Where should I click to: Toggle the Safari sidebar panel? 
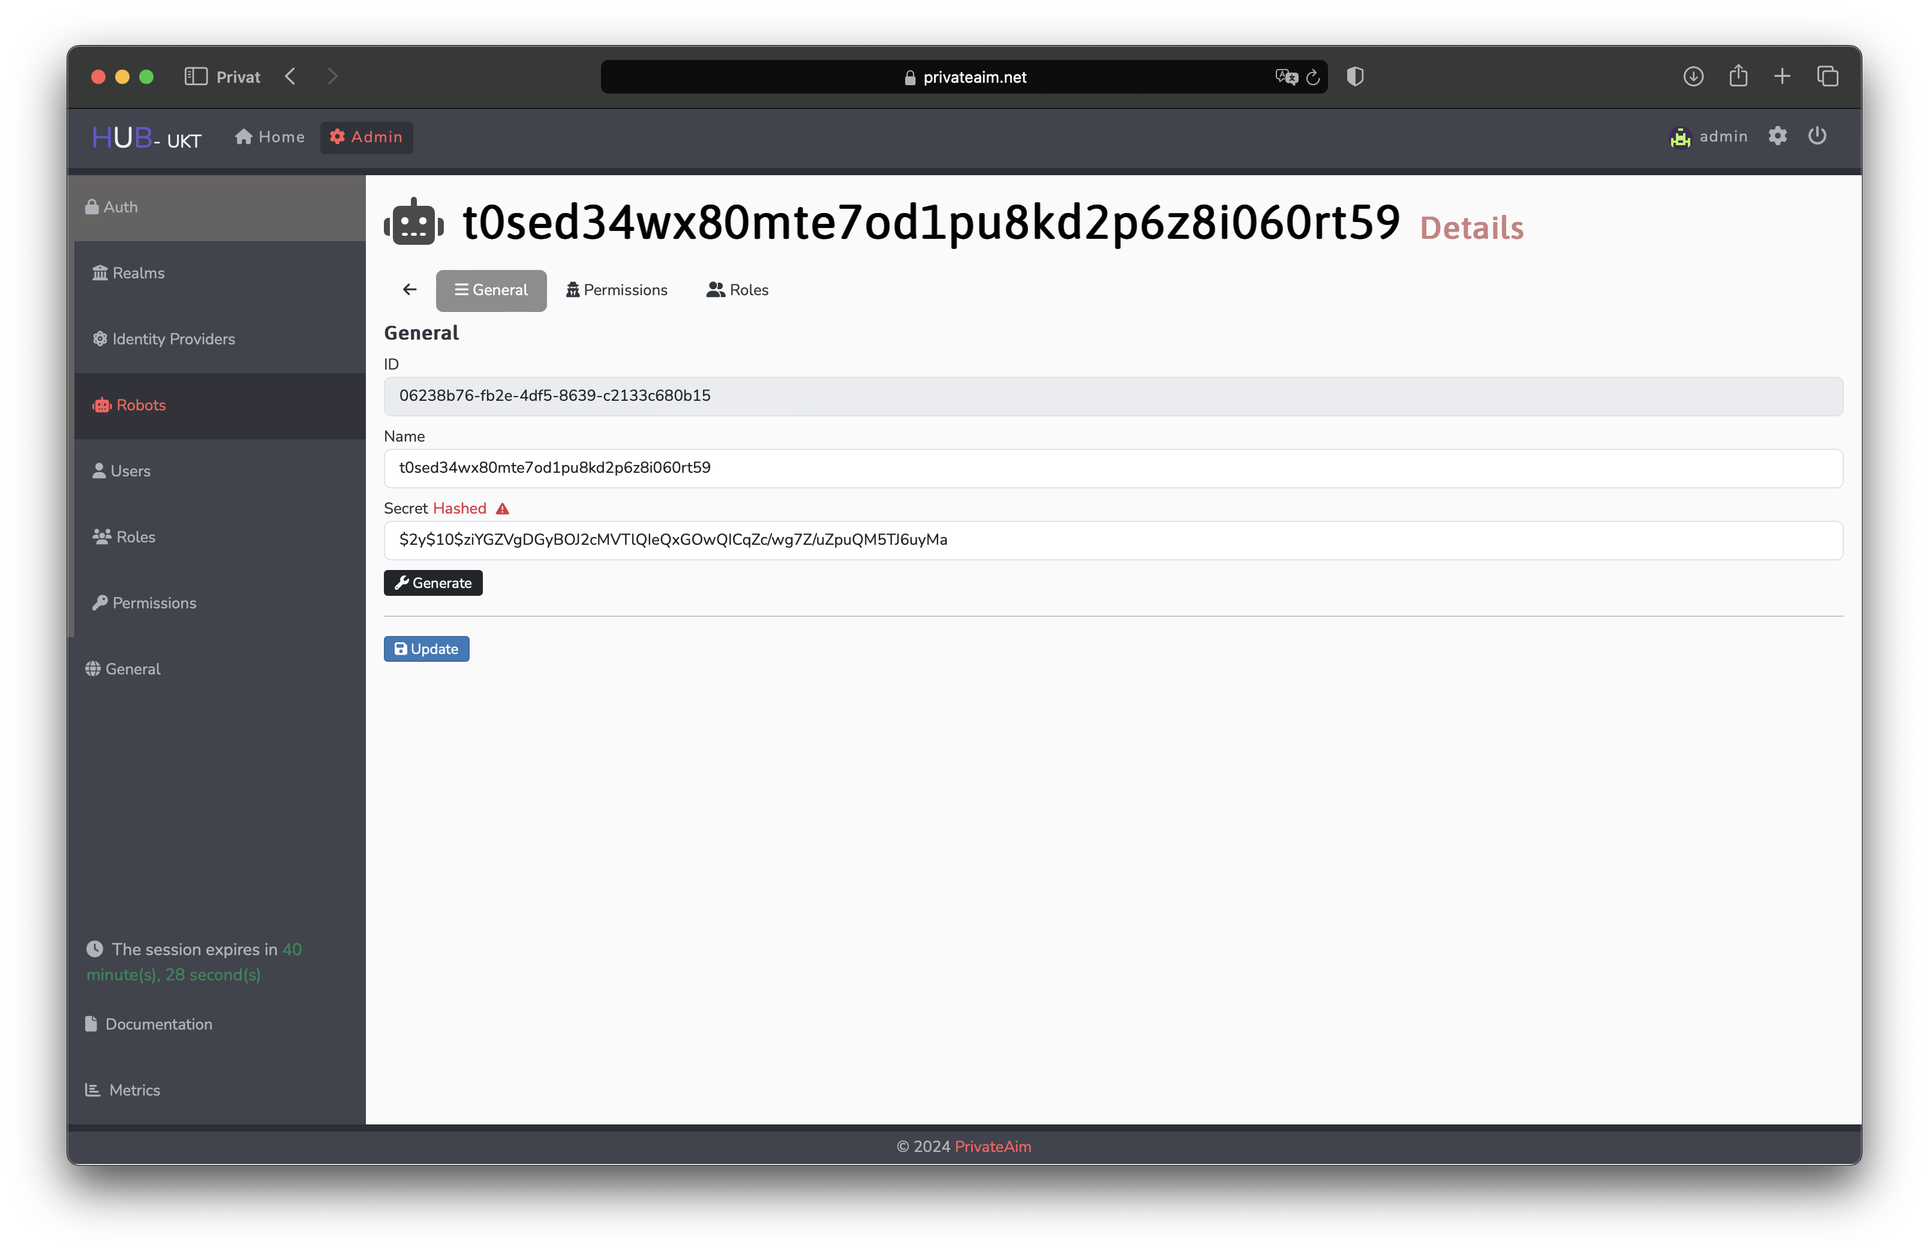click(196, 77)
